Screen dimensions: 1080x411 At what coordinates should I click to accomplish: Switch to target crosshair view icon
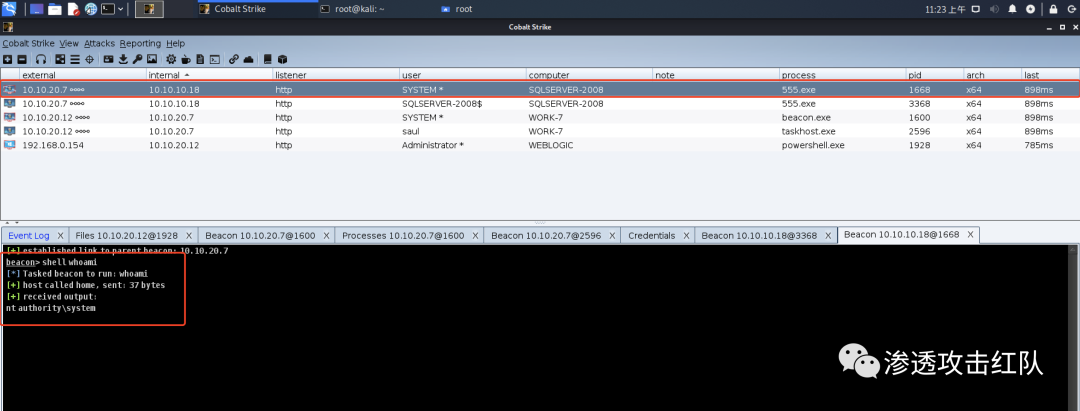coord(89,59)
